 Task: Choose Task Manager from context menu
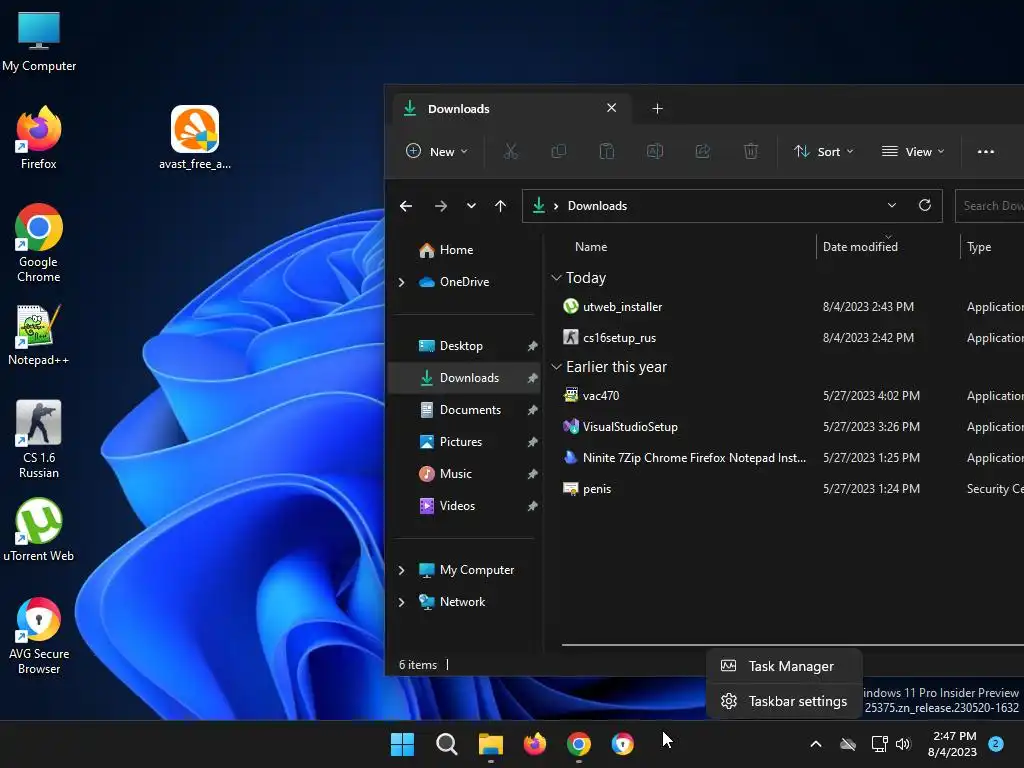pos(784,666)
